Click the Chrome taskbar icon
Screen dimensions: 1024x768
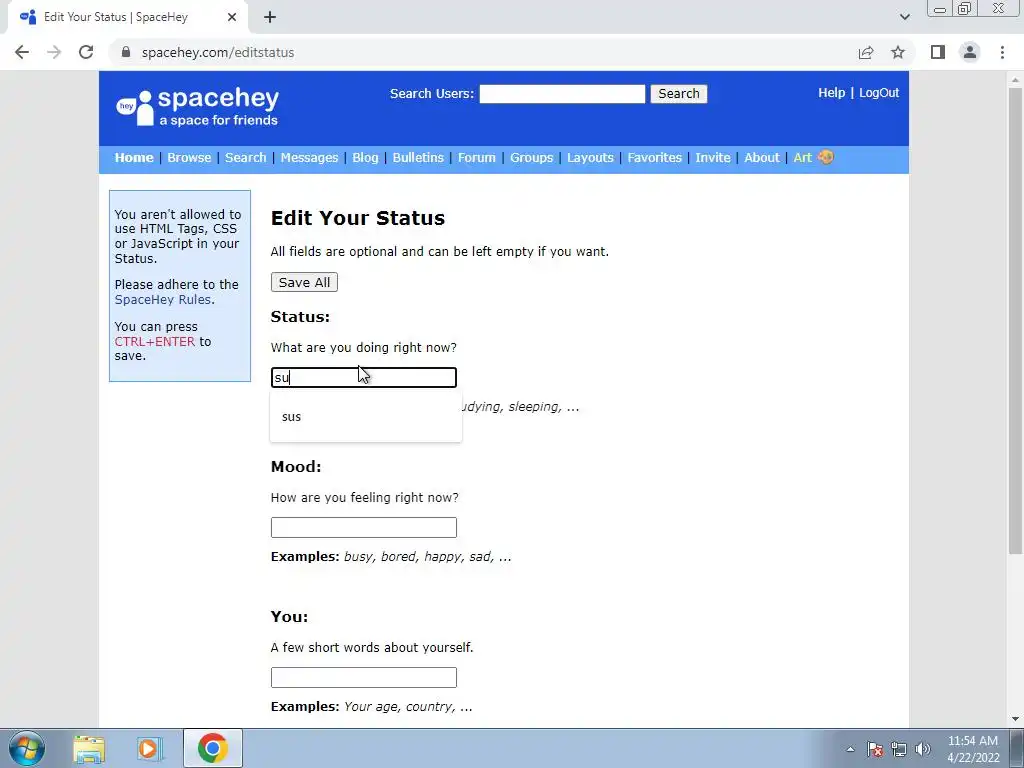click(212, 748)
